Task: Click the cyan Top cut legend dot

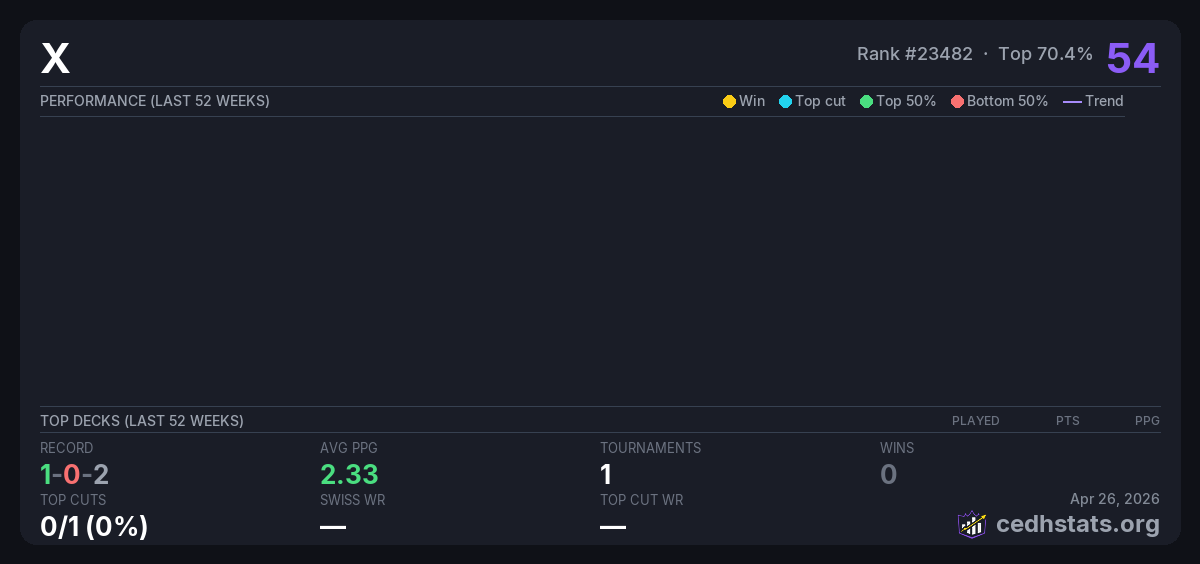Action: click(785, 101)
